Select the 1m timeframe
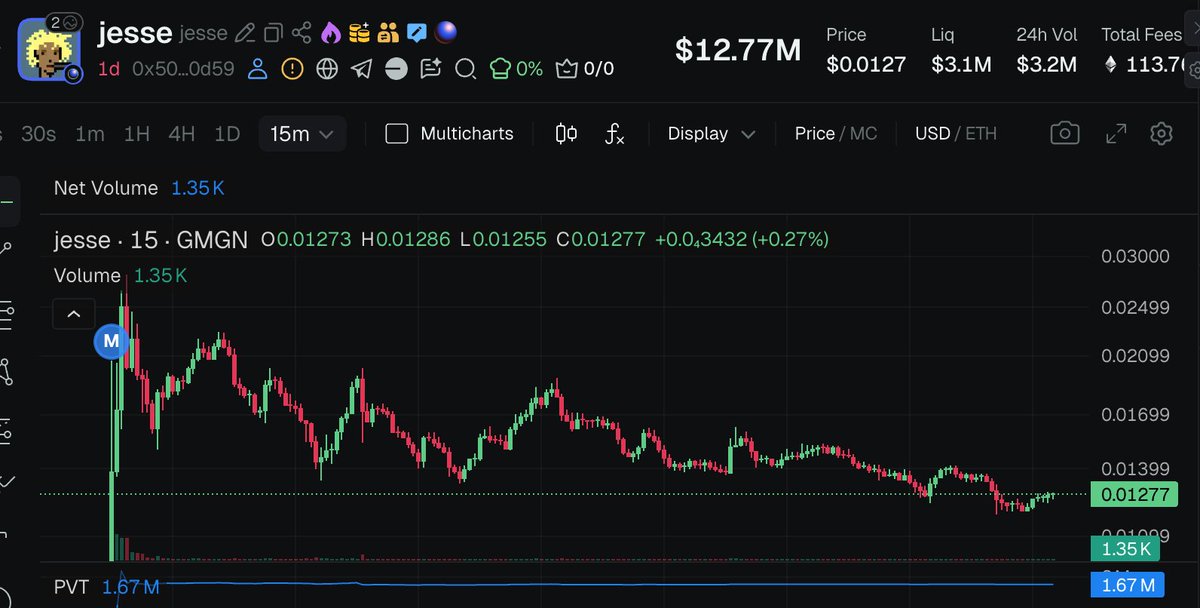The image size is (1200, 608). pyautogui.click(x=90, y=133)
